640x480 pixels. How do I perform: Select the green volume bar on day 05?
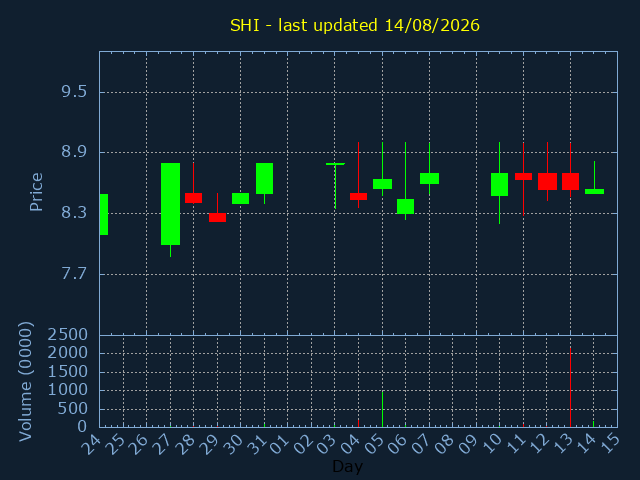pos(382,409)
